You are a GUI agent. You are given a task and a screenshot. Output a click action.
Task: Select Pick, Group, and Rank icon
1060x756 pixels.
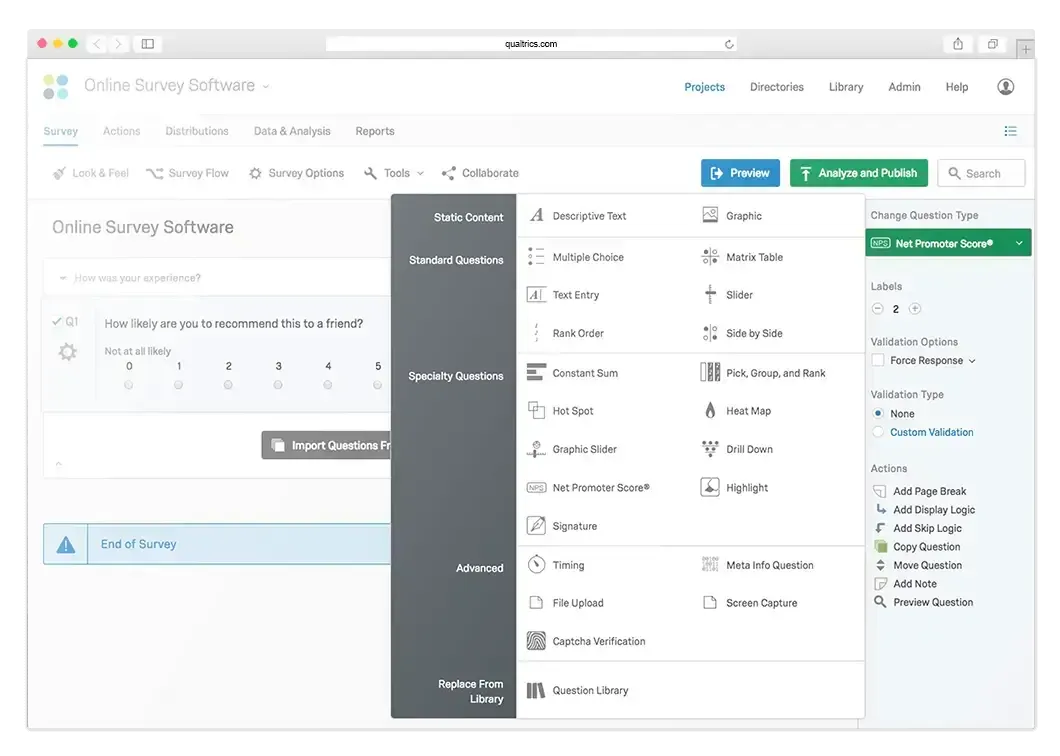tap(710, 372)
